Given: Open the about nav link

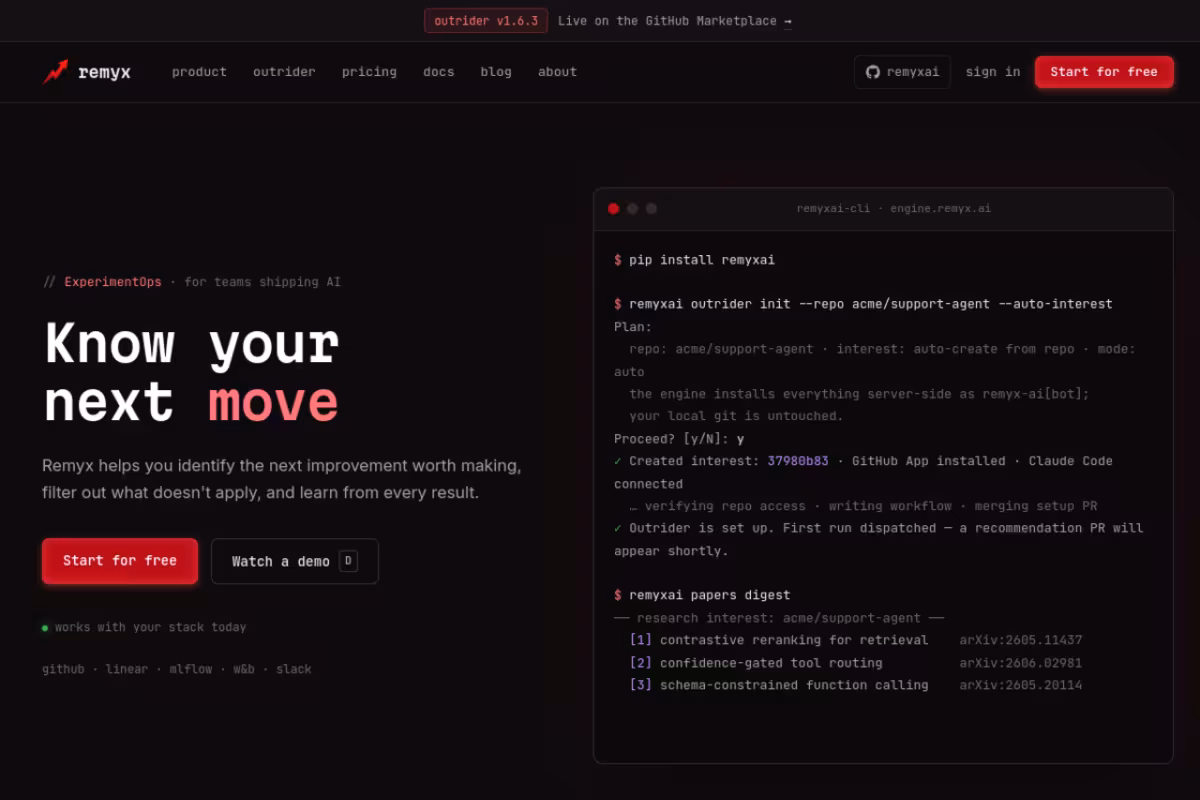Looking at the screenshot, I should (x=557, y=72).
